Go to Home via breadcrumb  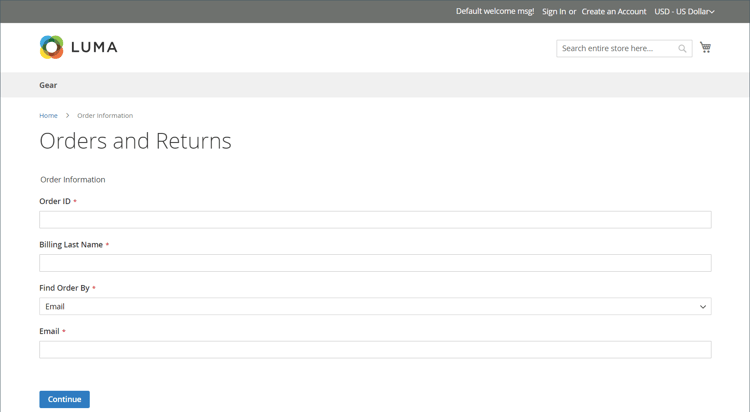48,115
